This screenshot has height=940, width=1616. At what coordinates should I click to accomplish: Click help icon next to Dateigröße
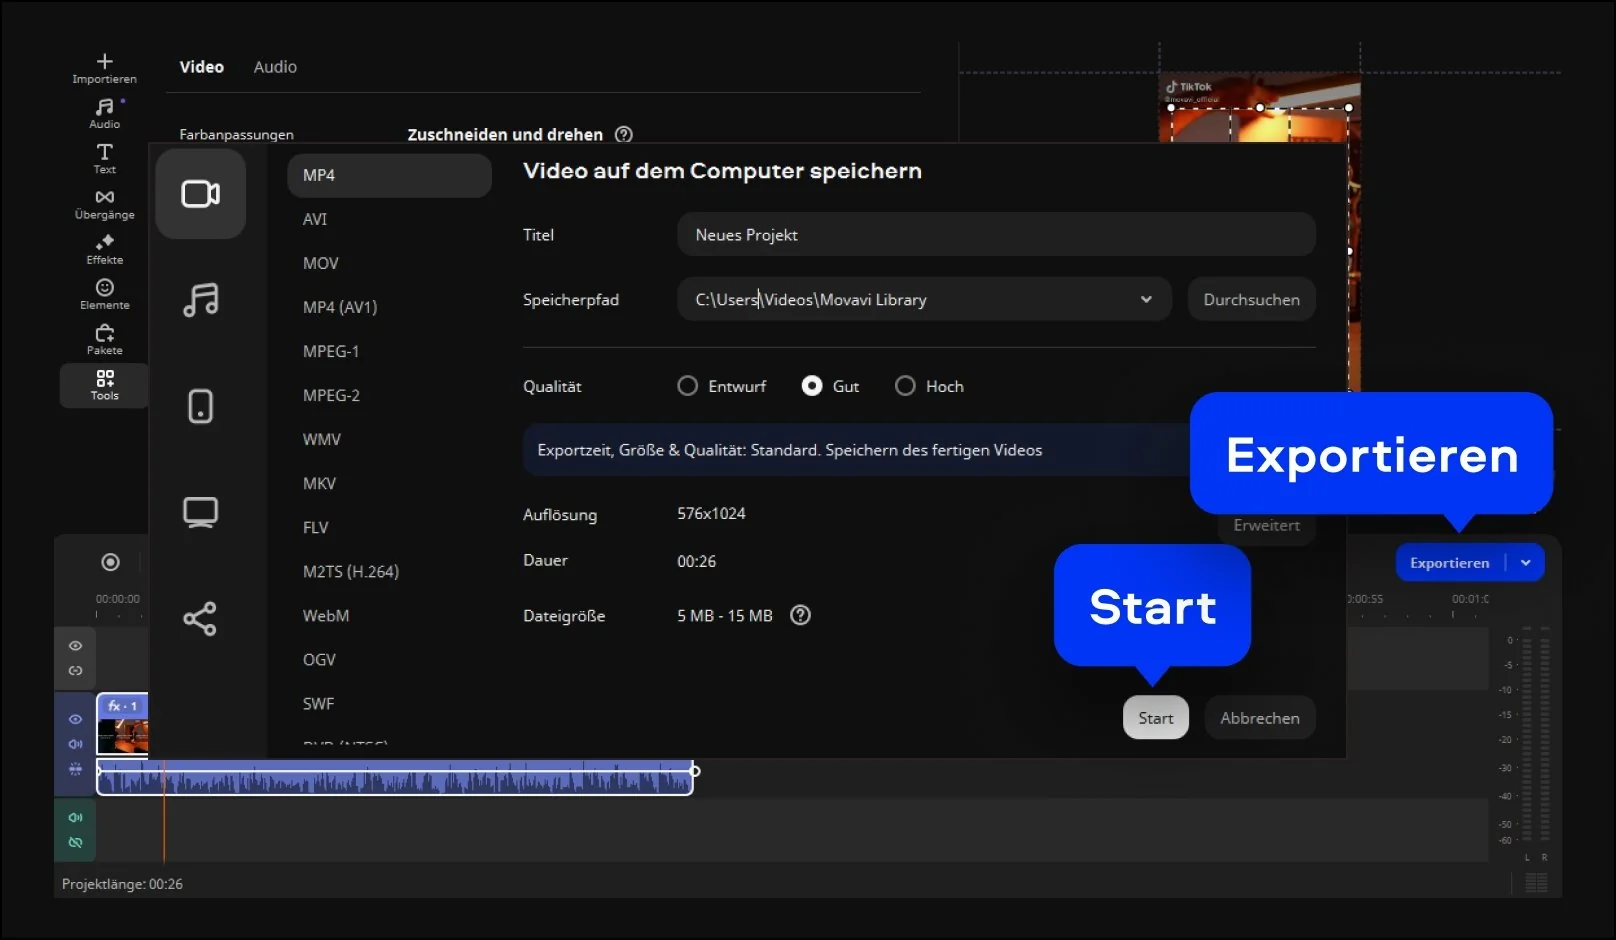click(x=800, y=615)
